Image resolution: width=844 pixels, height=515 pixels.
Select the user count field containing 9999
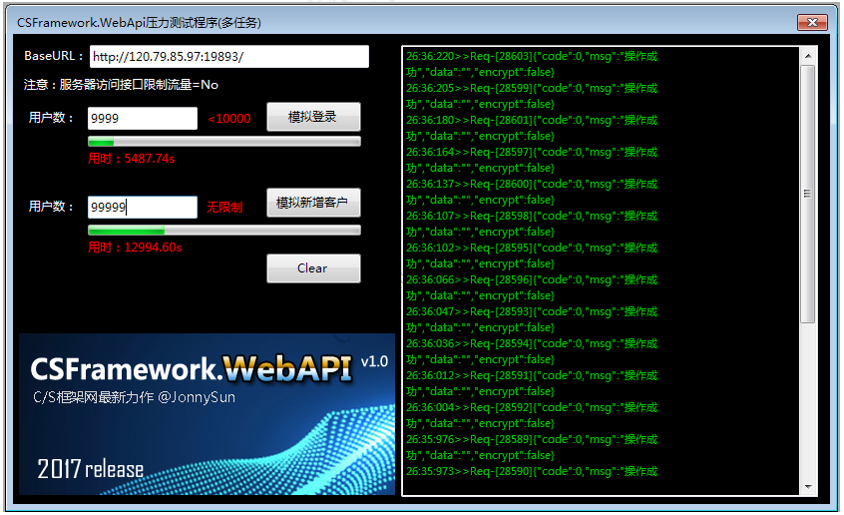point(143,118)
